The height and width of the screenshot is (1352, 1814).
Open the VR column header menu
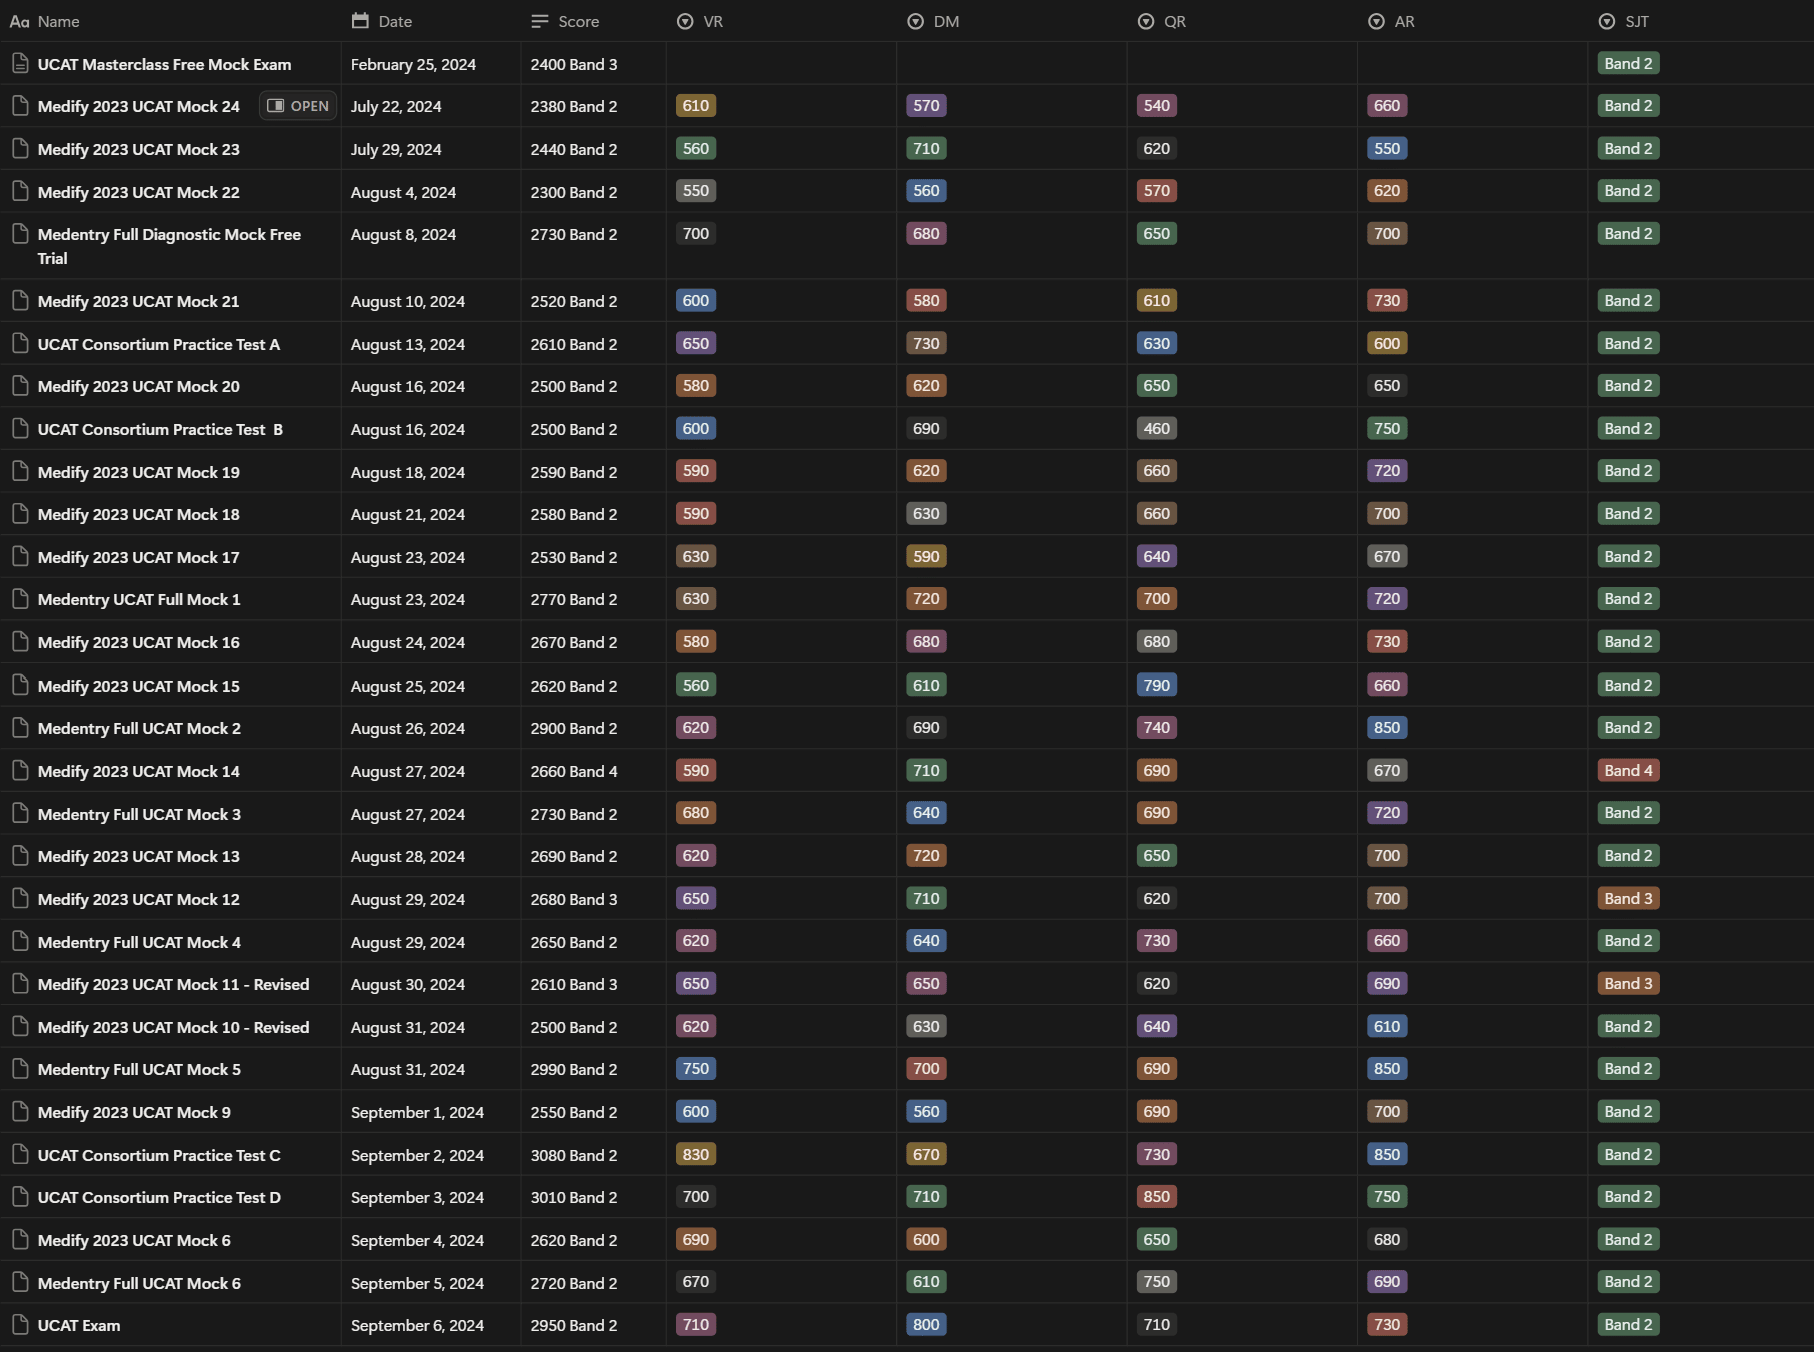[x=782, y=21]
